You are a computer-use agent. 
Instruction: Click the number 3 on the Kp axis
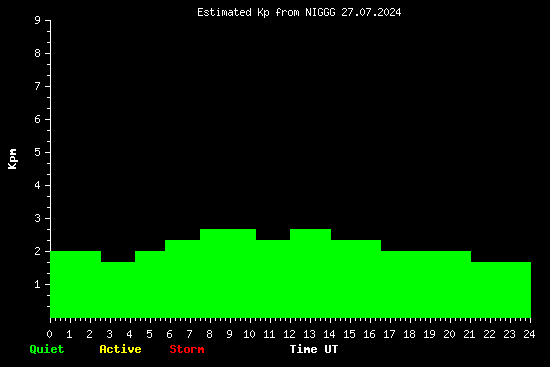tap(38, 218)
